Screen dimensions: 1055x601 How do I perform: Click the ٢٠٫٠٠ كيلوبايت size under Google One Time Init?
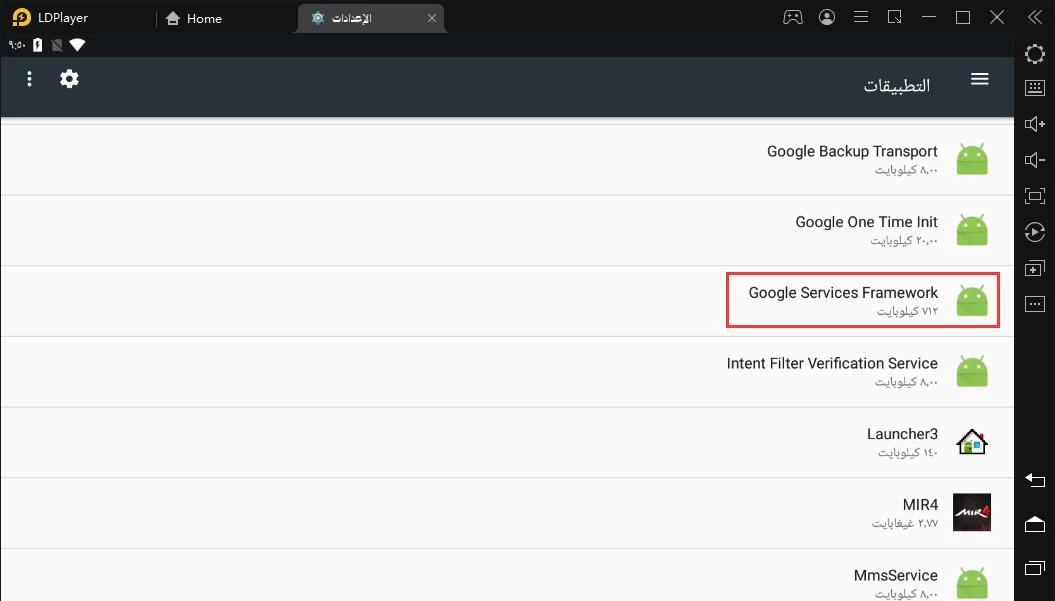[904, 240]
